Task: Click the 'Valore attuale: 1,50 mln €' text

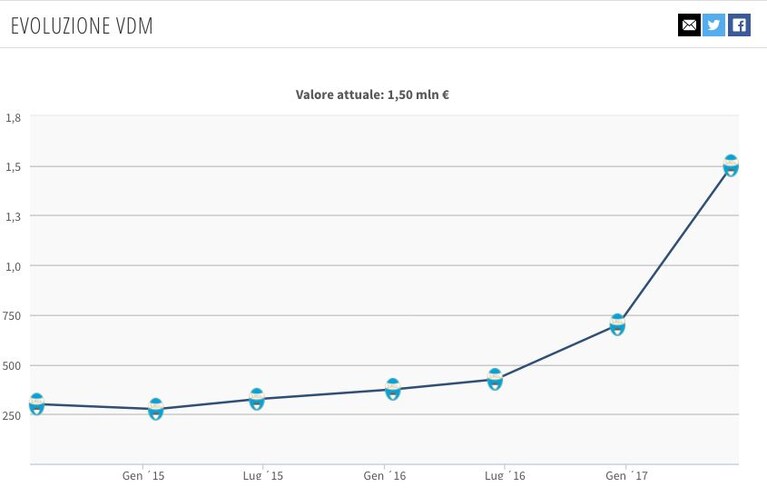Action: click(372, 94)
